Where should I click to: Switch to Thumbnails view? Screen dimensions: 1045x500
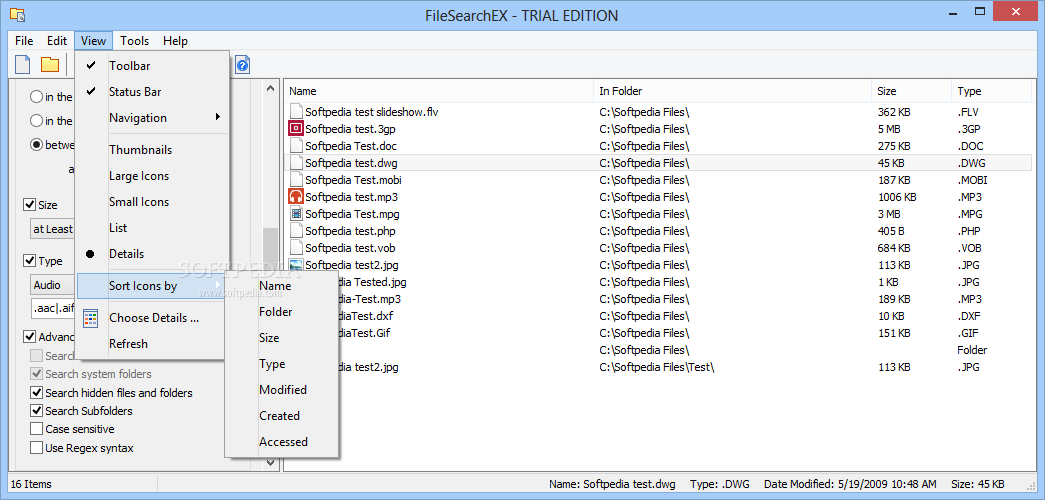(152, 150)
